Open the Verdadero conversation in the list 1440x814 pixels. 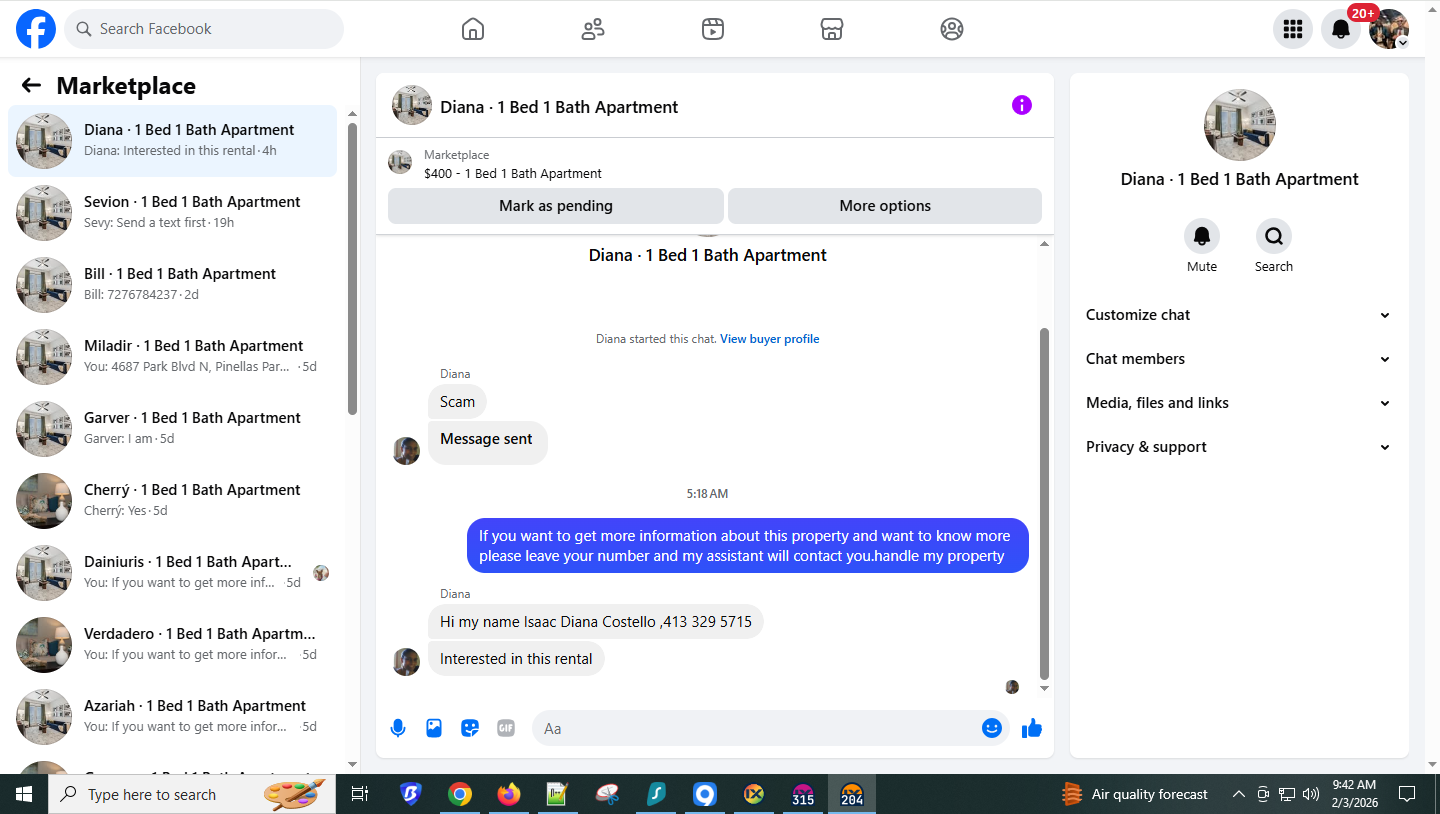coord(173,645)
